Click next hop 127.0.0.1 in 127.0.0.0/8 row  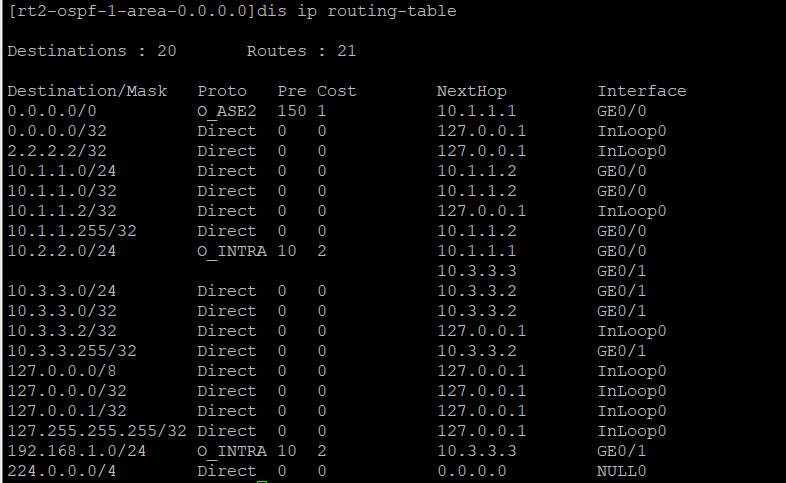(x=482, y=372)
